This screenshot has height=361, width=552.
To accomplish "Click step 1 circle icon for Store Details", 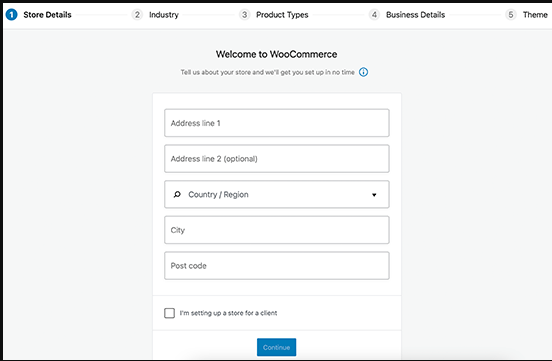I will 12,15.
